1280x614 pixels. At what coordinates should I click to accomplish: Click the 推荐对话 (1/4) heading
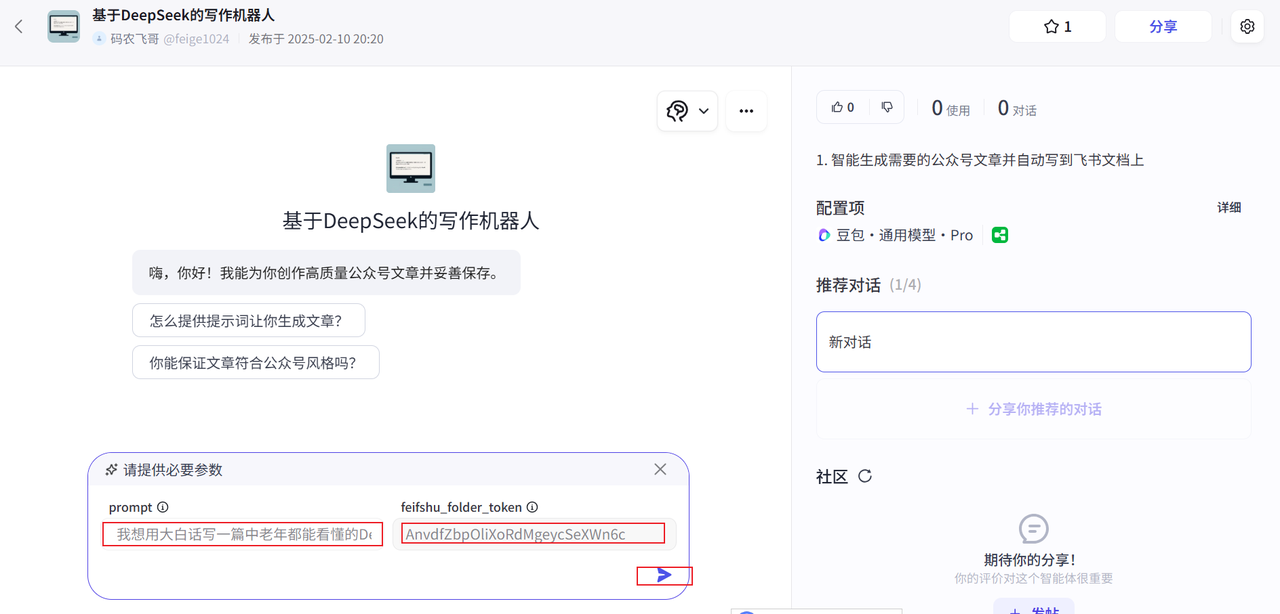(x=868, y=285)
